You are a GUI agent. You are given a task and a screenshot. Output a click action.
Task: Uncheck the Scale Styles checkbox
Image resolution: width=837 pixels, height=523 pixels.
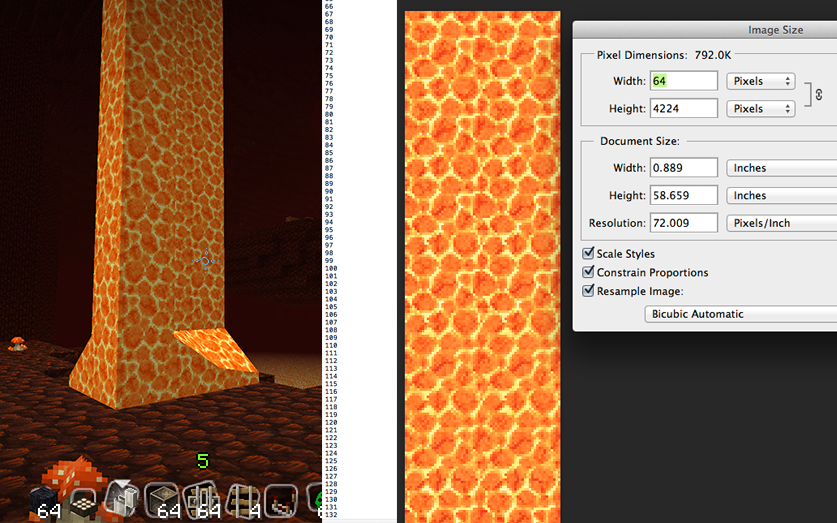tap(588, 253)
